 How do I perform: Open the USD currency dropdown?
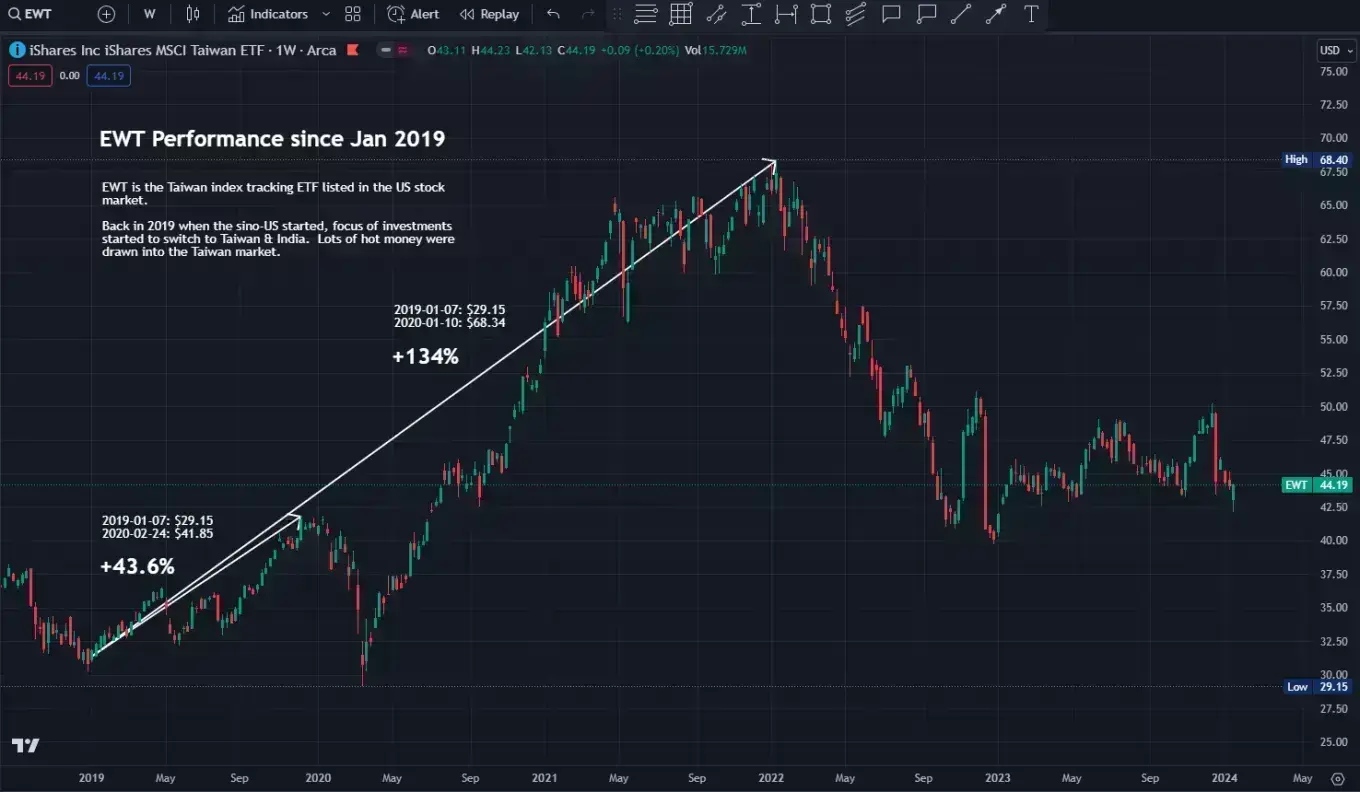pyautogui.click(x=1336, y=50)
